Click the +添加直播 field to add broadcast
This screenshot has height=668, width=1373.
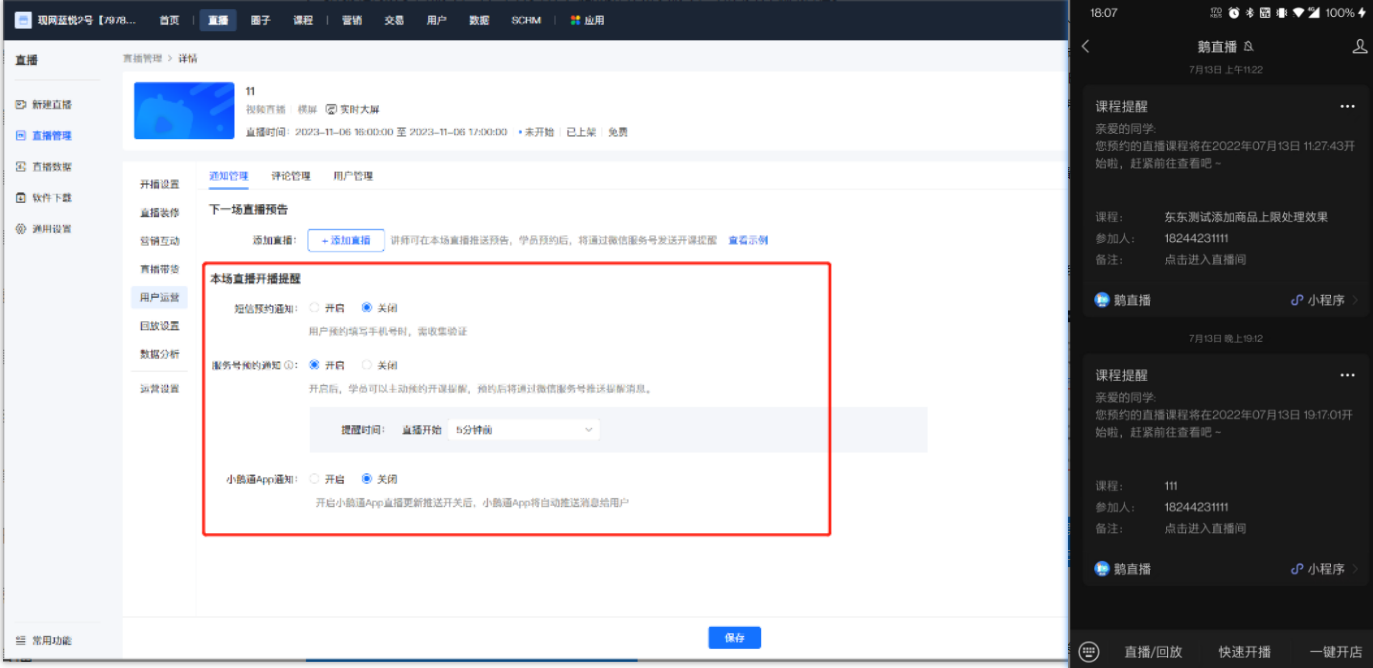(x=346, y=240)
